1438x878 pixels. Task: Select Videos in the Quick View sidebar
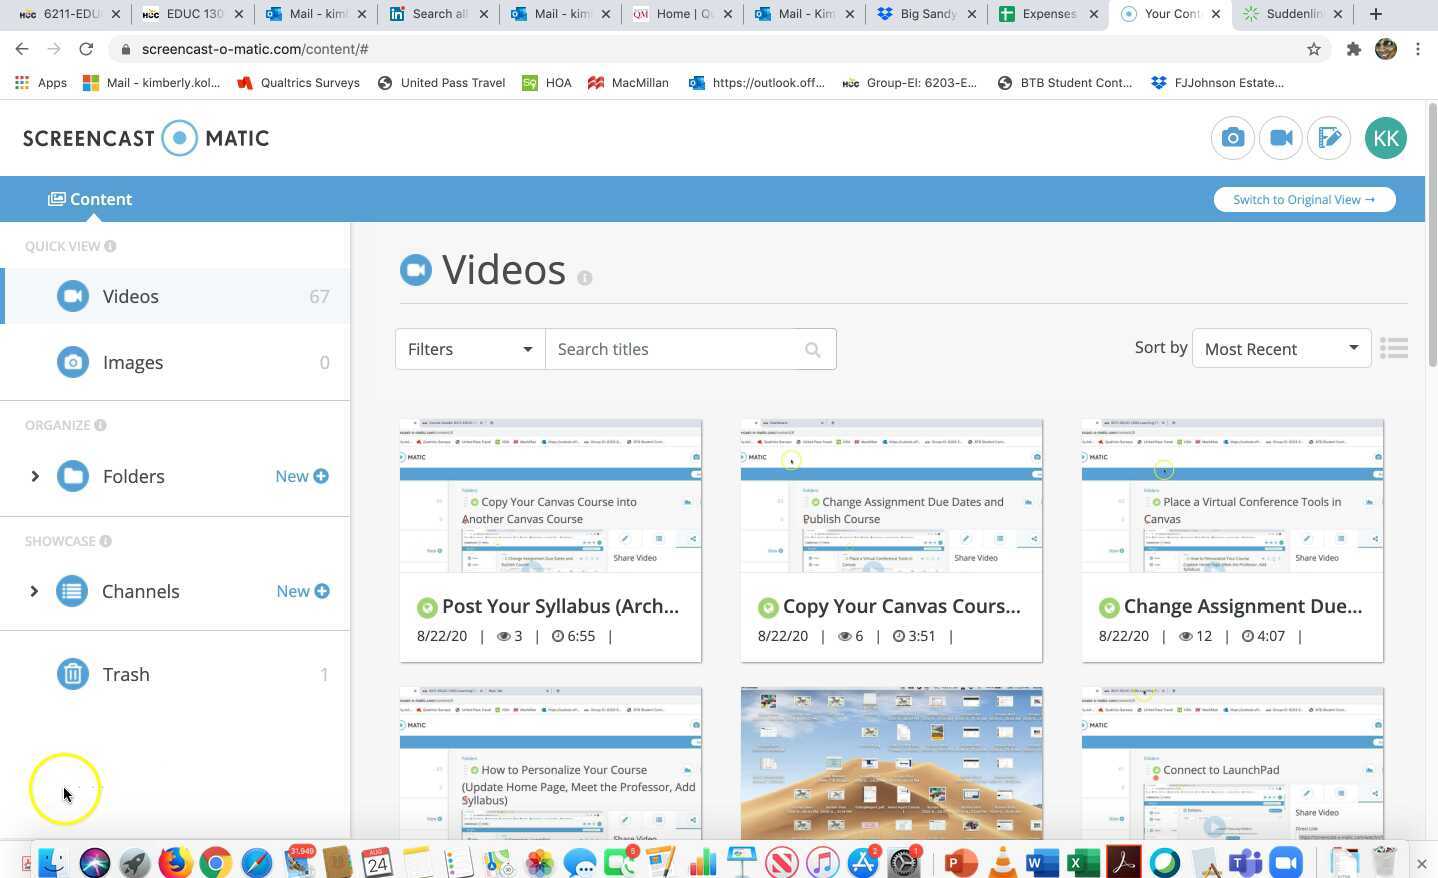[130, 296]
